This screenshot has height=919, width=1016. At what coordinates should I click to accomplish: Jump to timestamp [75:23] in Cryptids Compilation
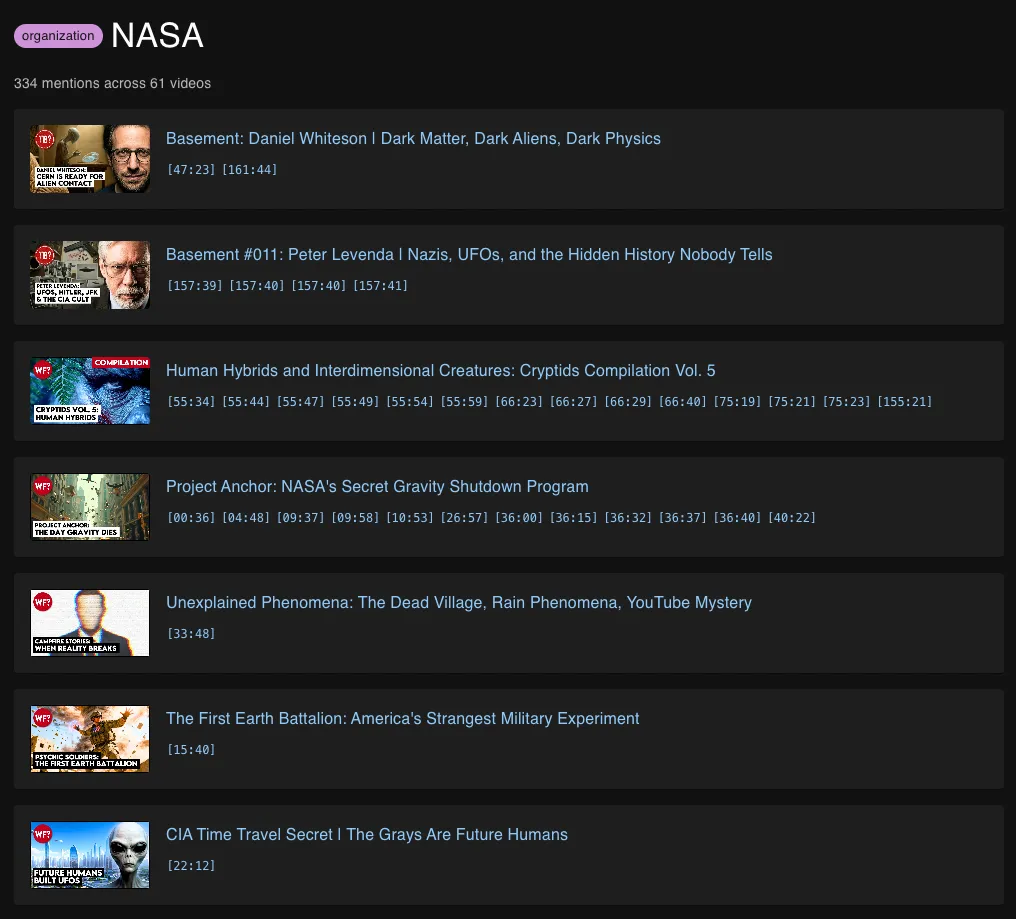(846, 402)
